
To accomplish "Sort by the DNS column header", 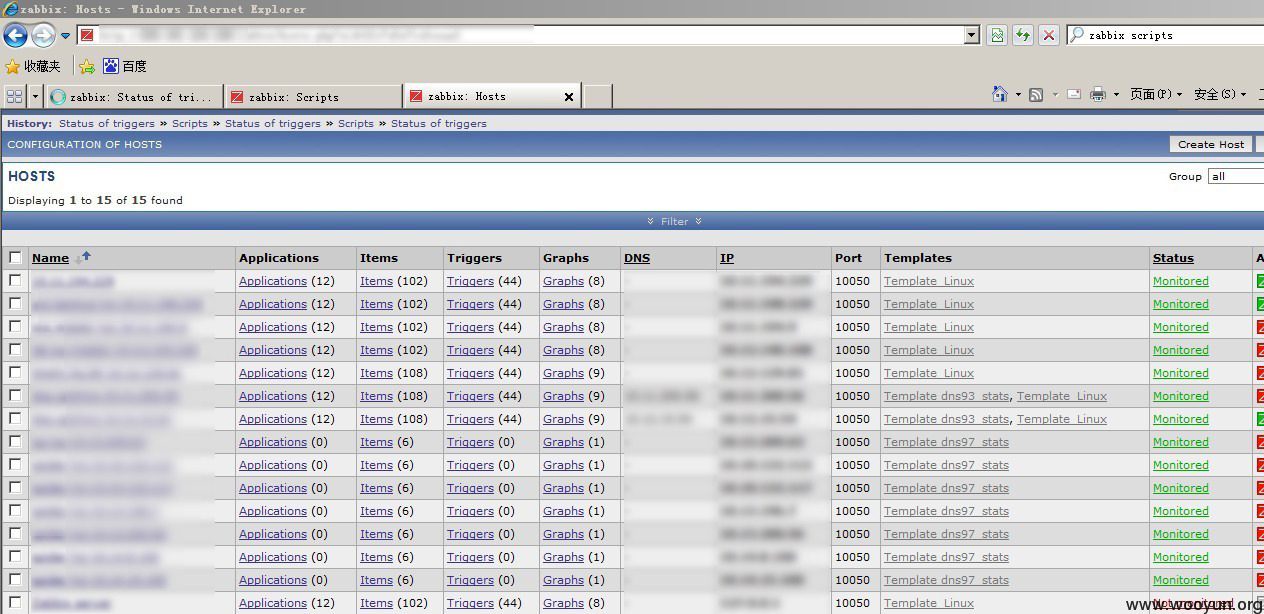I will point(637,258).
